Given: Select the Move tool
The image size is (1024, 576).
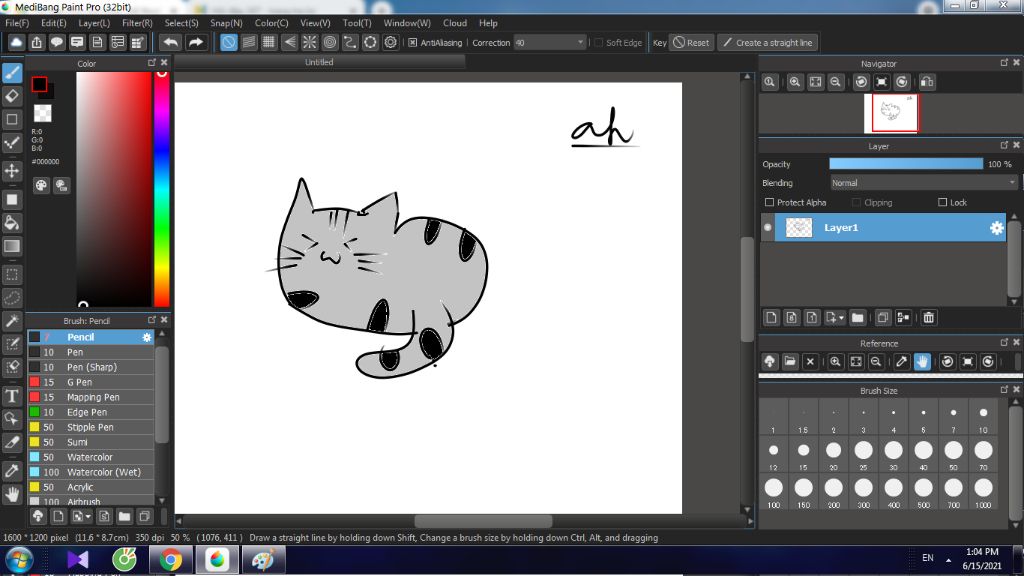Looking at the screenshot, I should coord(12,171).
